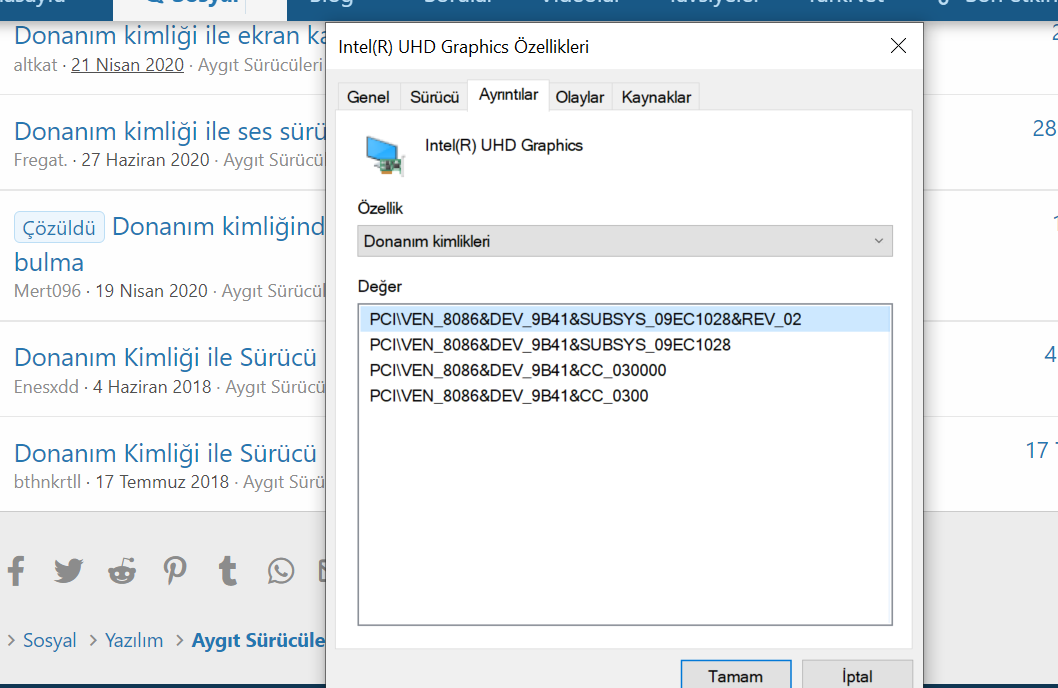Open the Olaylar tab

pos(580,97)
